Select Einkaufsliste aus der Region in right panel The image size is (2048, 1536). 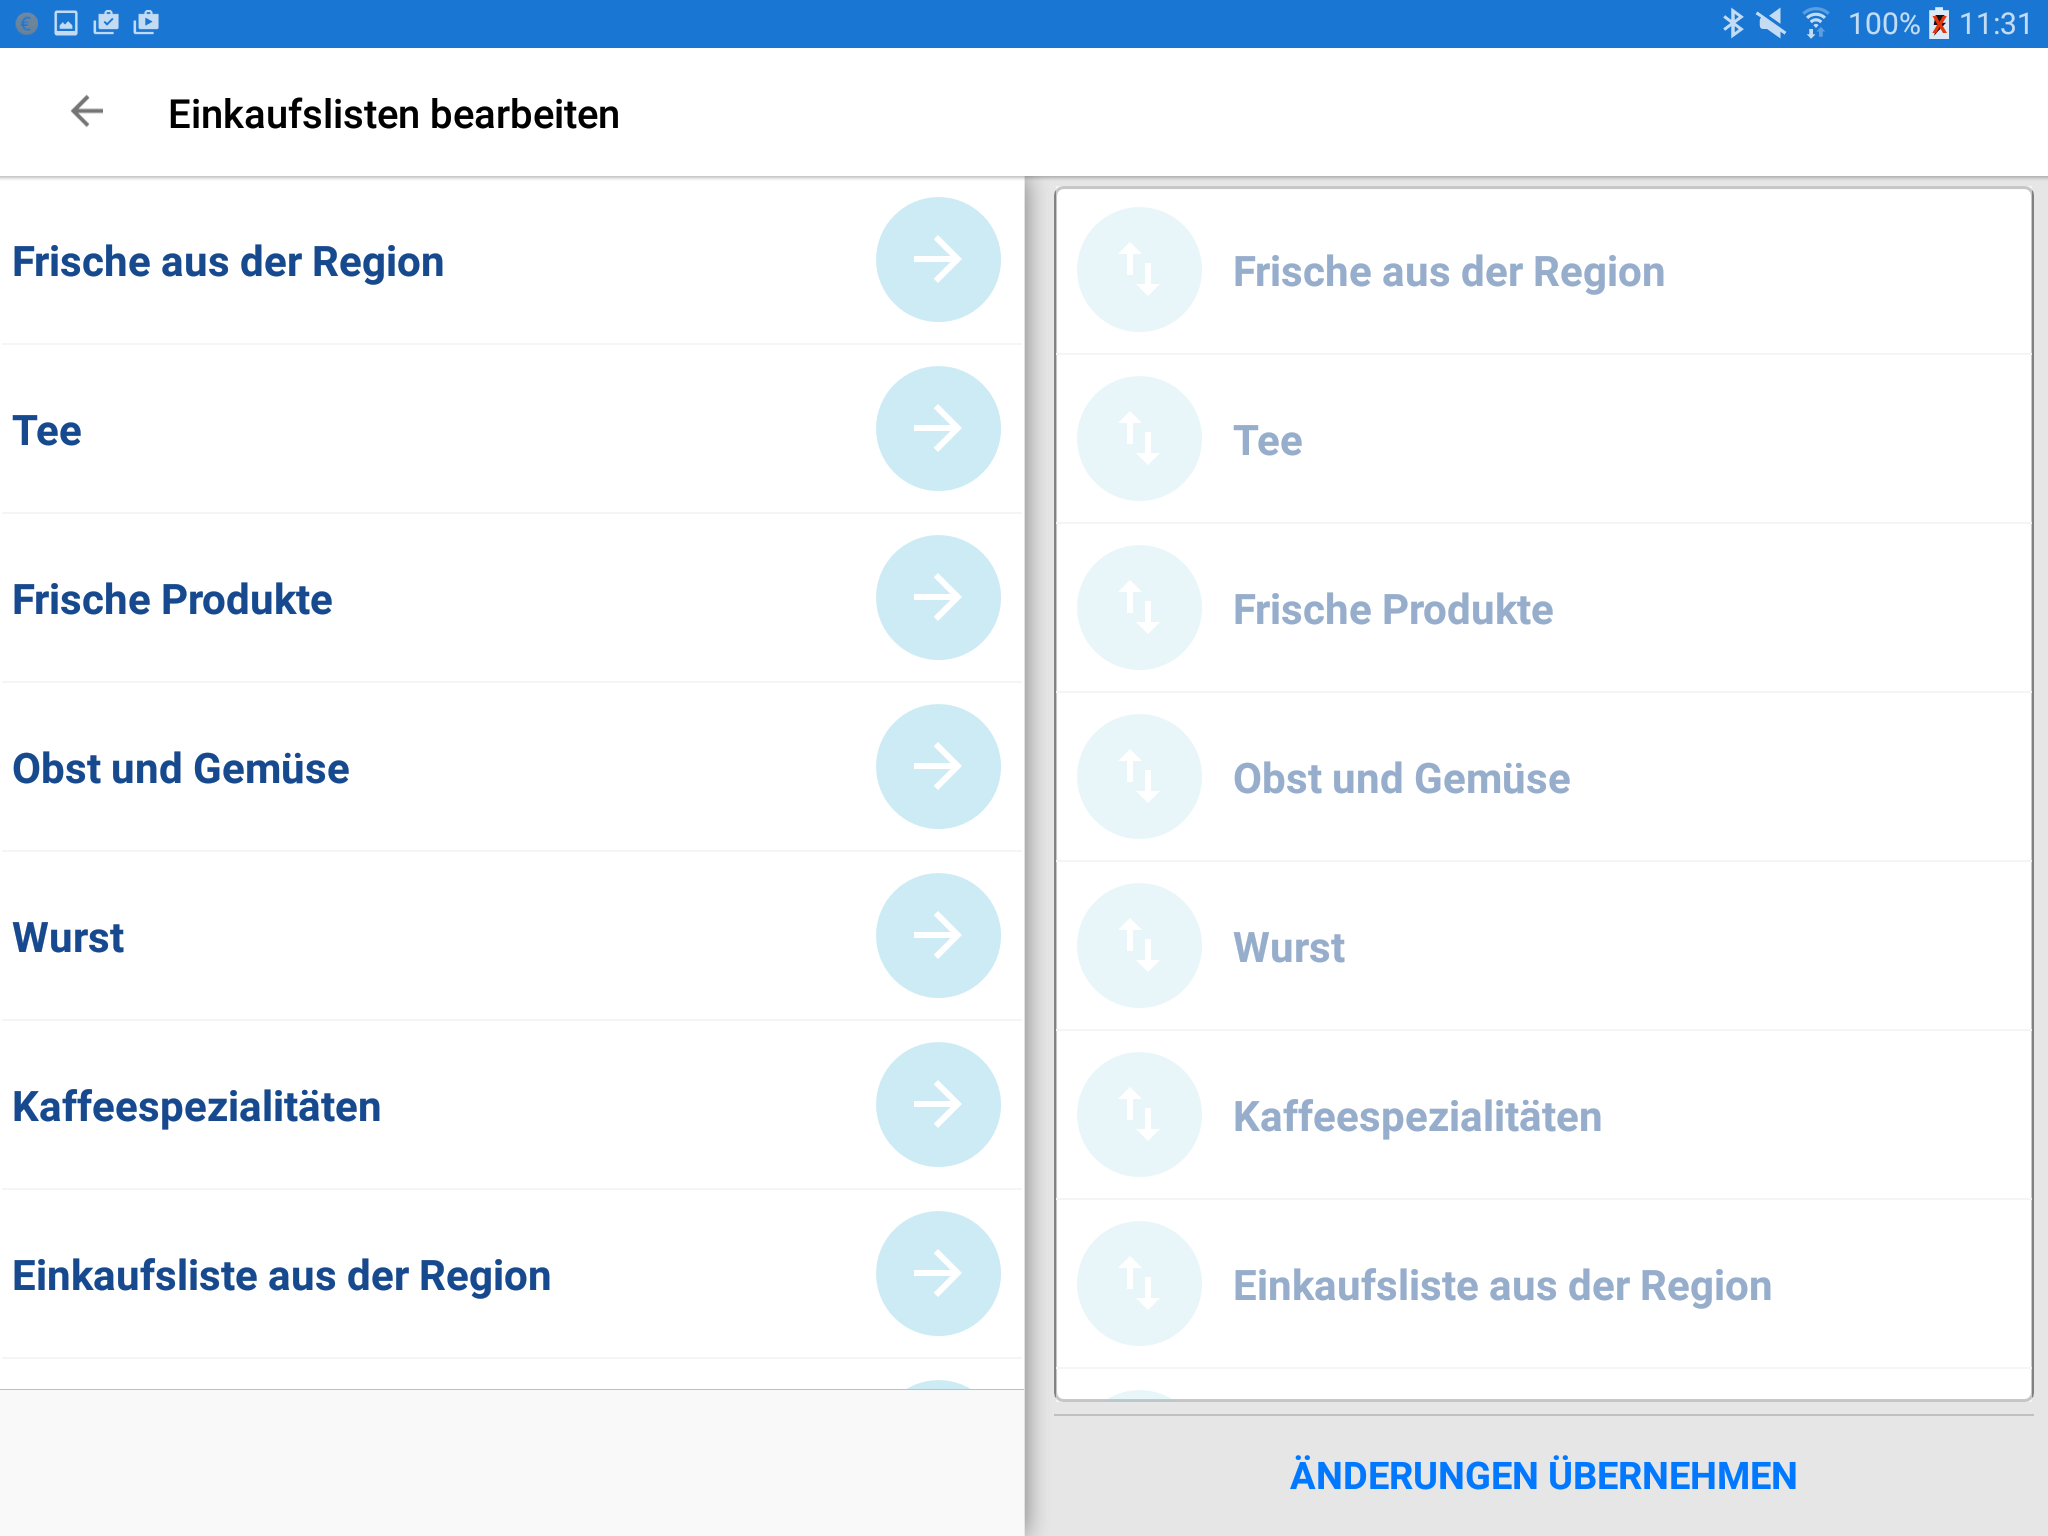point(1501,1286)
